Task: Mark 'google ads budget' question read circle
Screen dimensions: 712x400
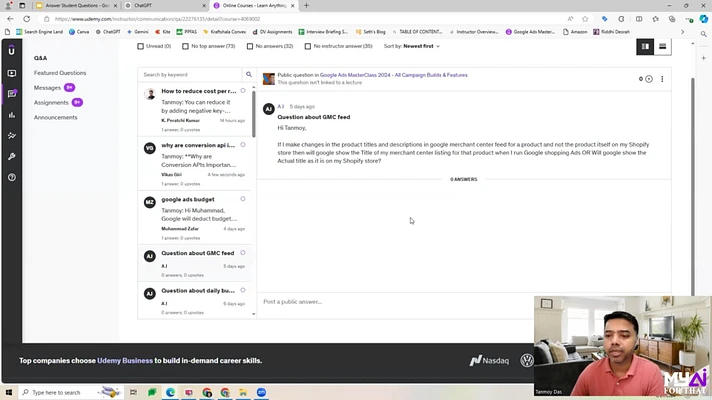Action: (243, 199)
